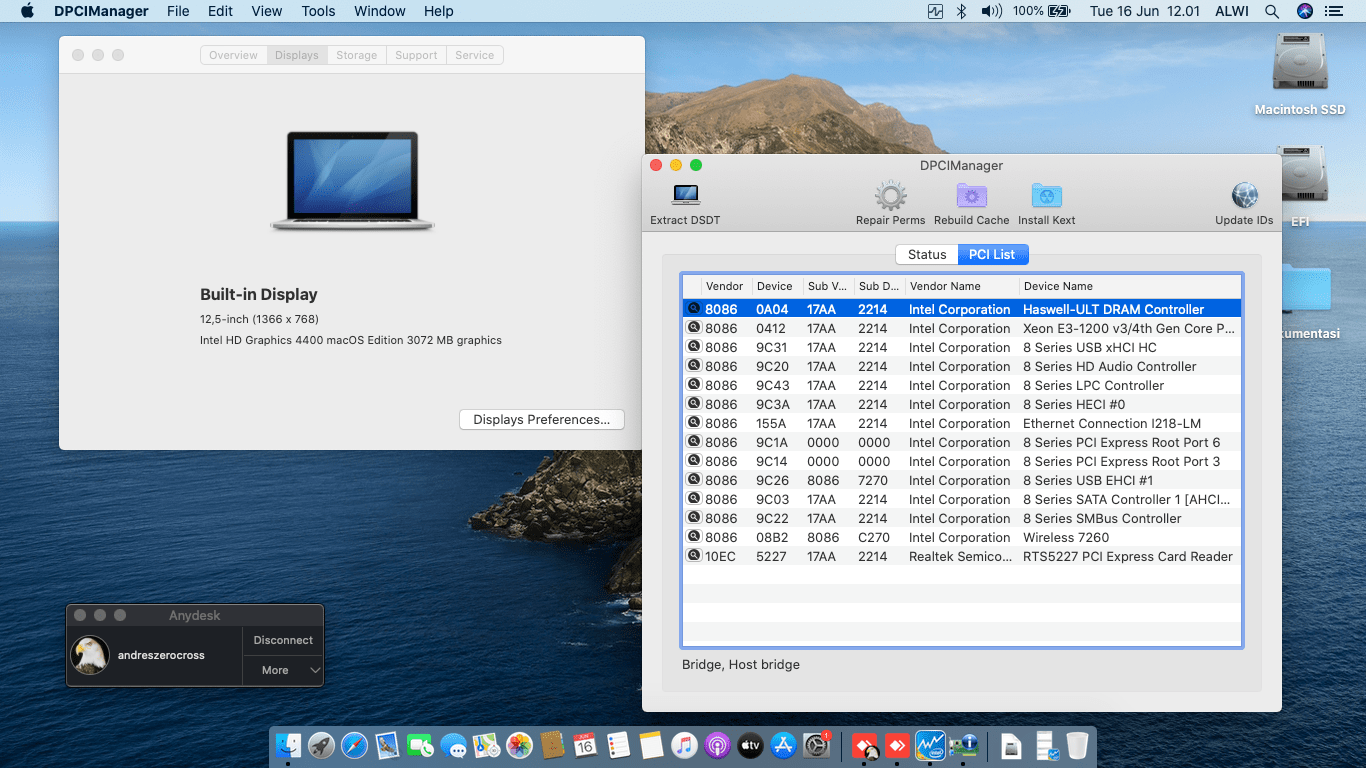Select the PCI List tab
The width and height of the screenshot is (1366, 768).
(x=992, y=255)
